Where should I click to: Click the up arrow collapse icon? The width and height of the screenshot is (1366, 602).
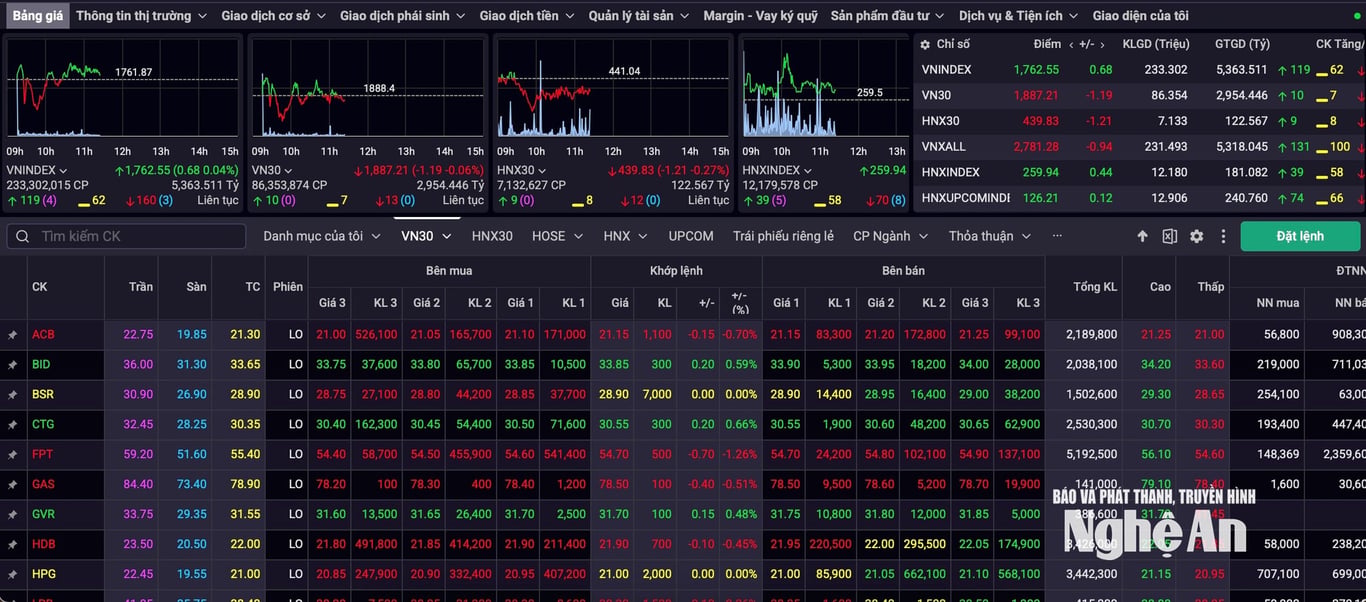pos(1142,237)
